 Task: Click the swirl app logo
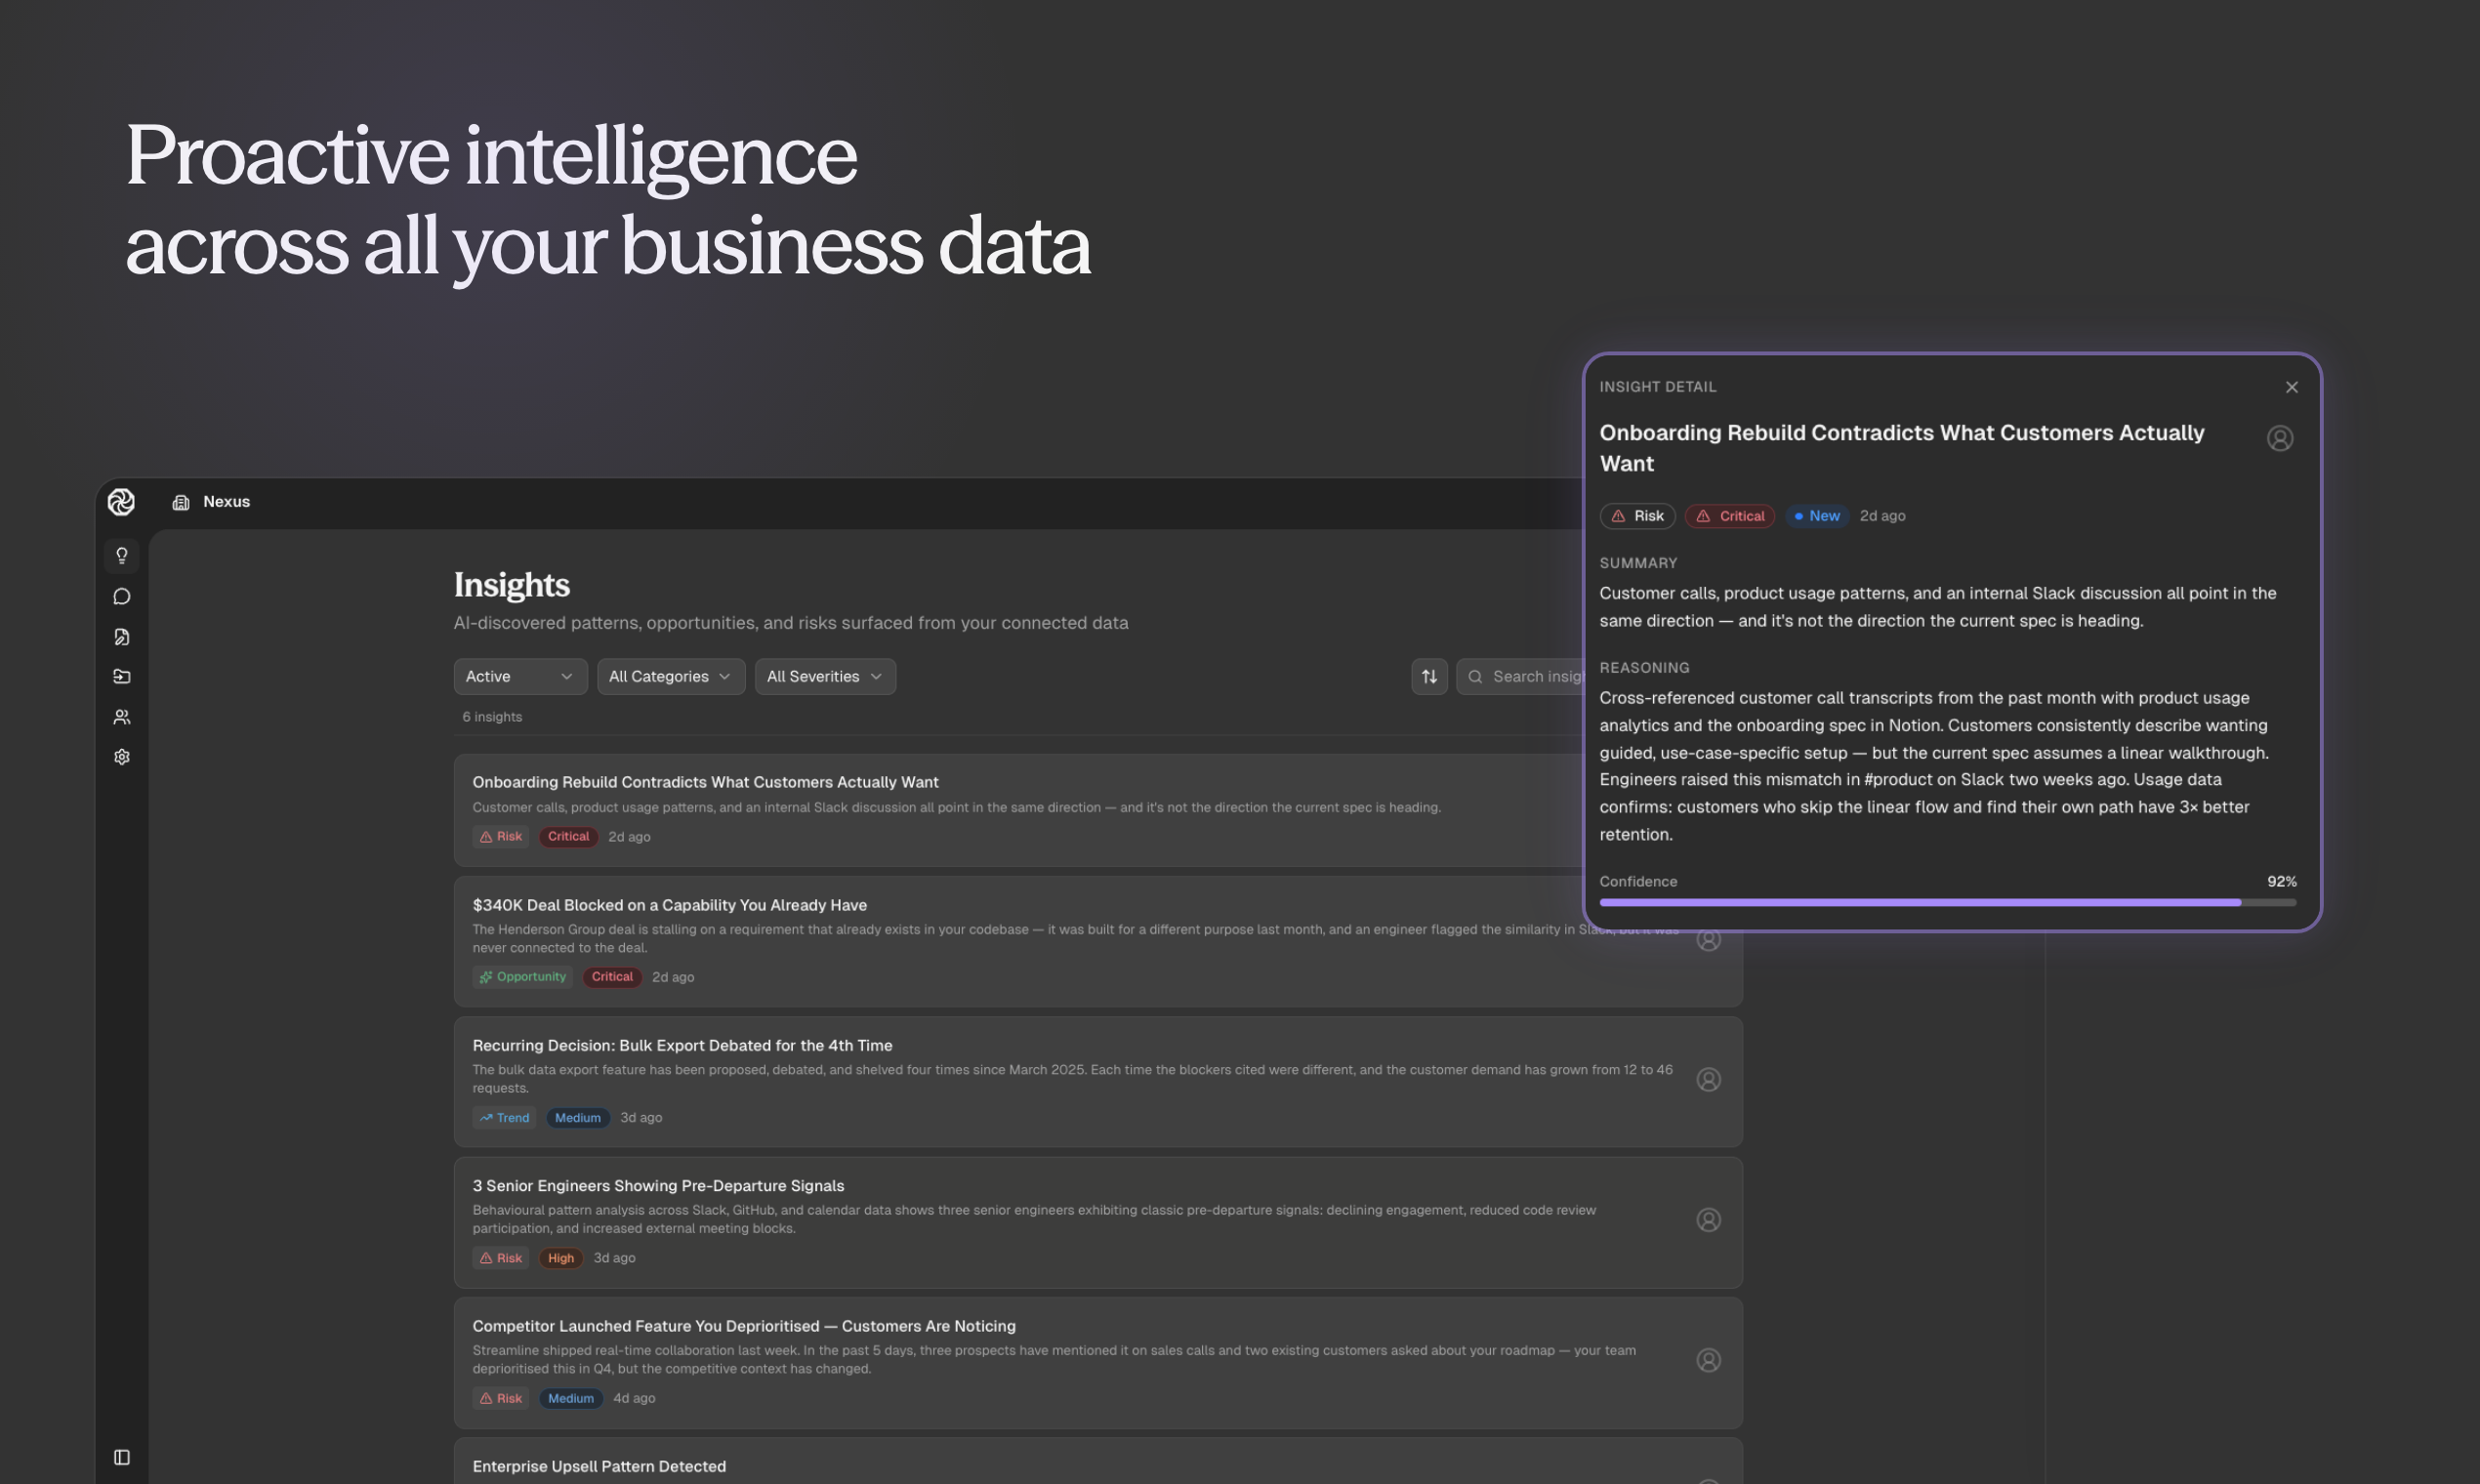pos(121,502)
